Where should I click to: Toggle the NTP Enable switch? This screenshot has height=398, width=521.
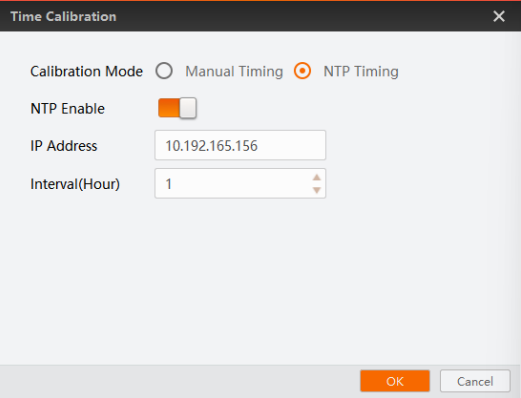[x=177, y=108]
